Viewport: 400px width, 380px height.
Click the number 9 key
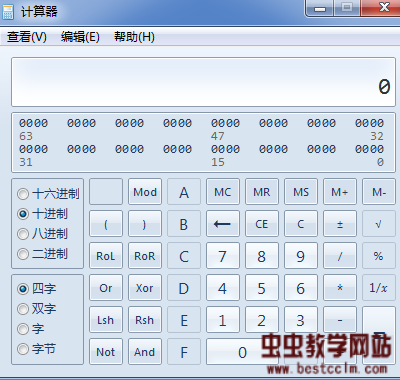[301, 256]
